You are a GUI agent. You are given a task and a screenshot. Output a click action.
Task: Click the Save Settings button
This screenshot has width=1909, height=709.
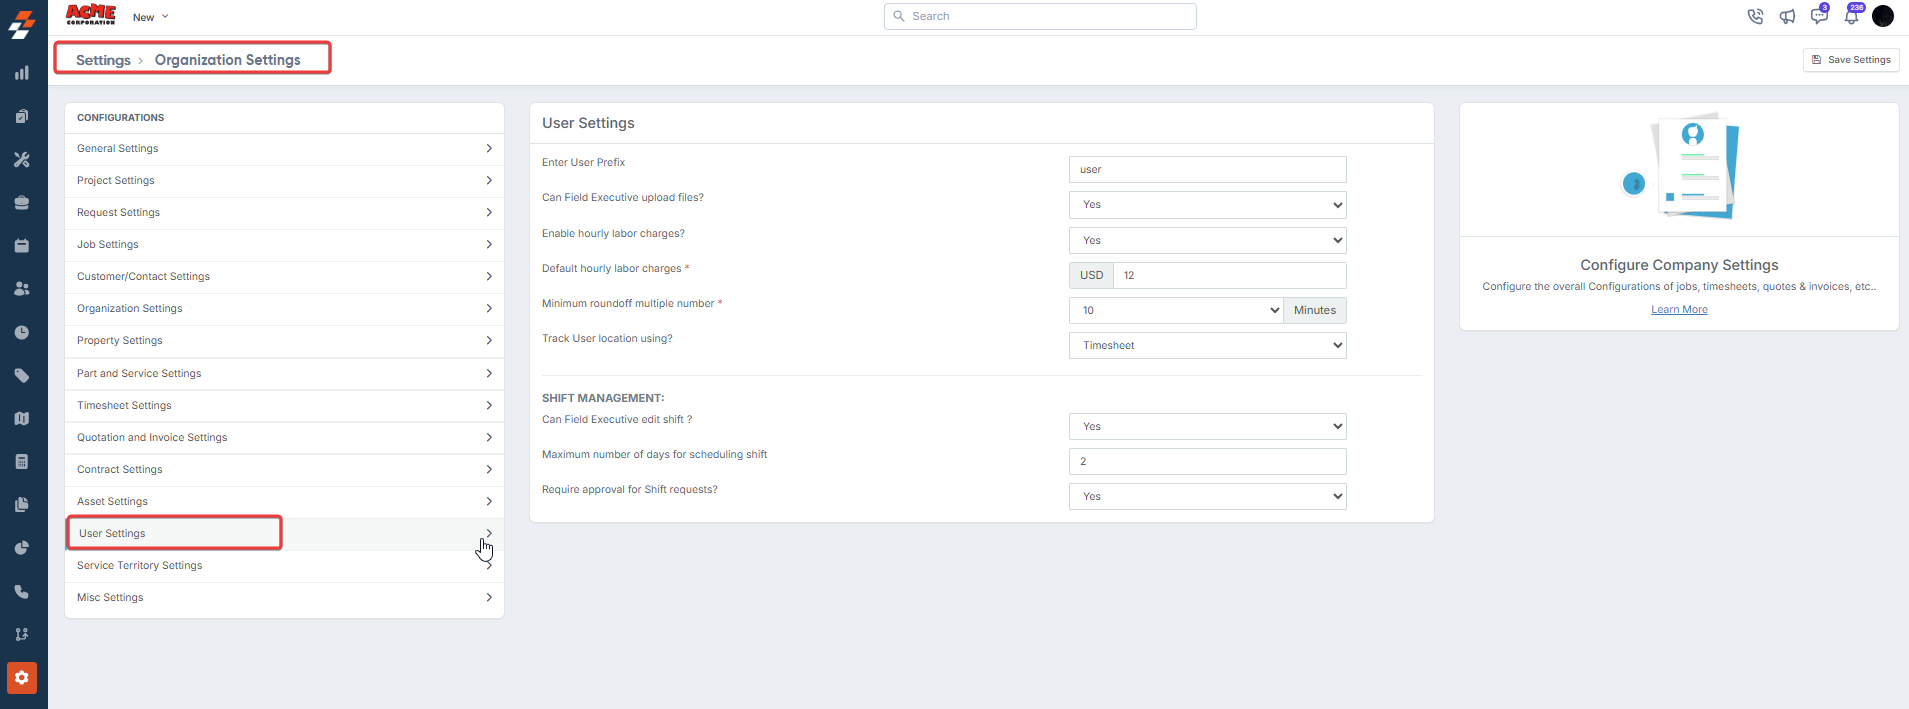[x=1851, y=60]
